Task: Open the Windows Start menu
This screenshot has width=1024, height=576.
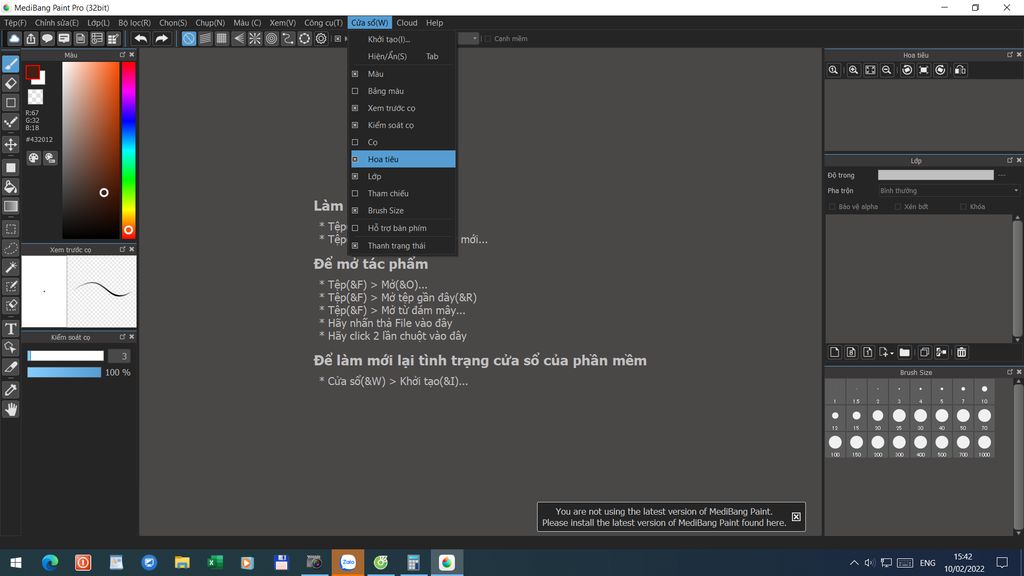Action: [x=16, y=562]
